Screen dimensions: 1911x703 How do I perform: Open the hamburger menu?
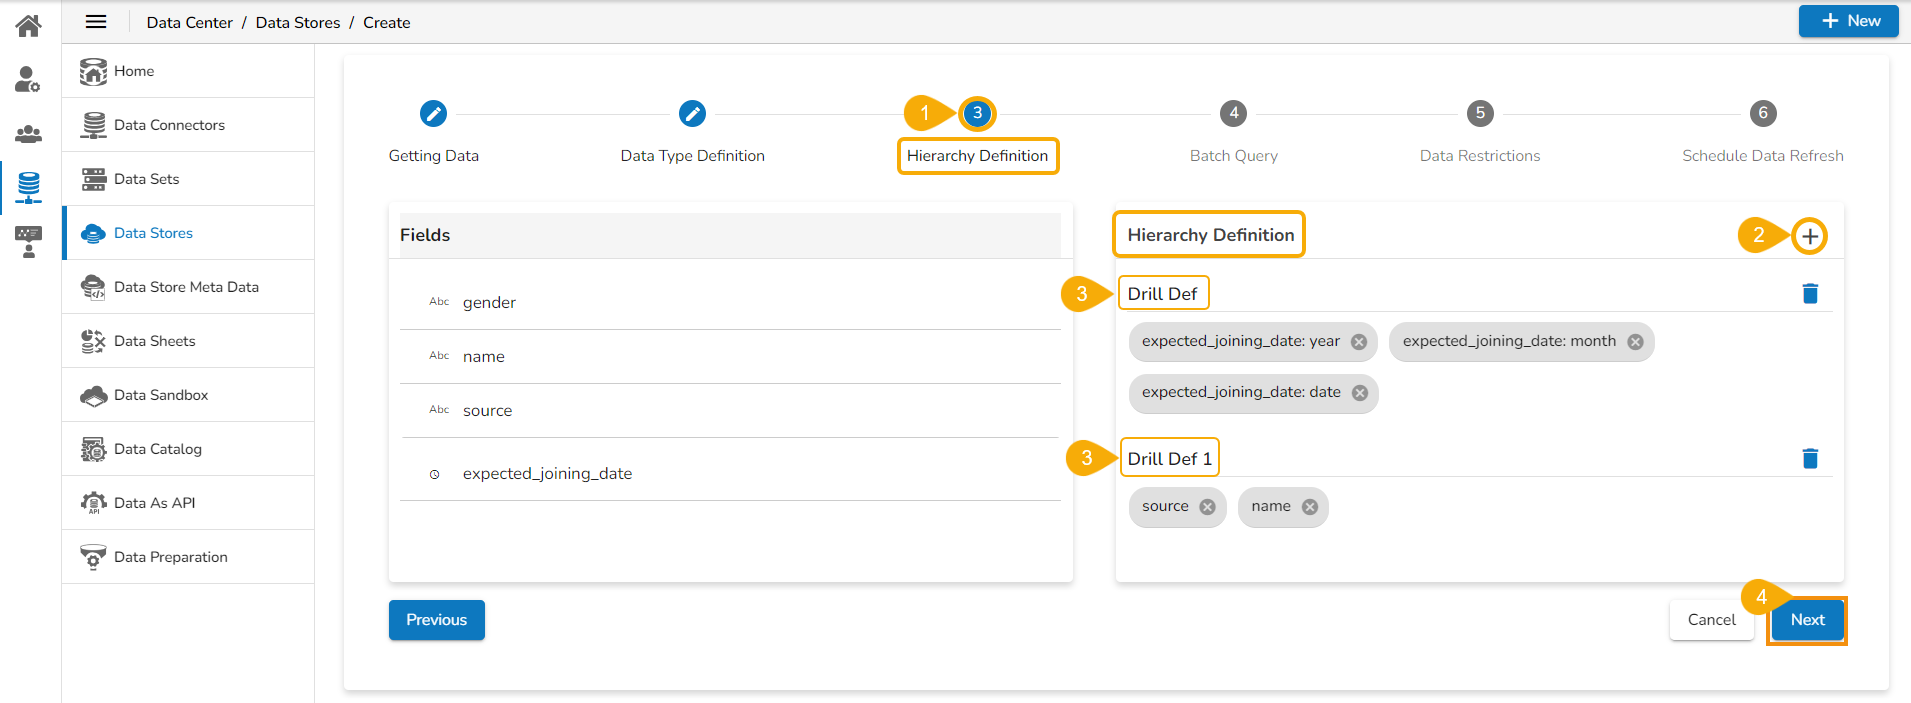(96, 22)
